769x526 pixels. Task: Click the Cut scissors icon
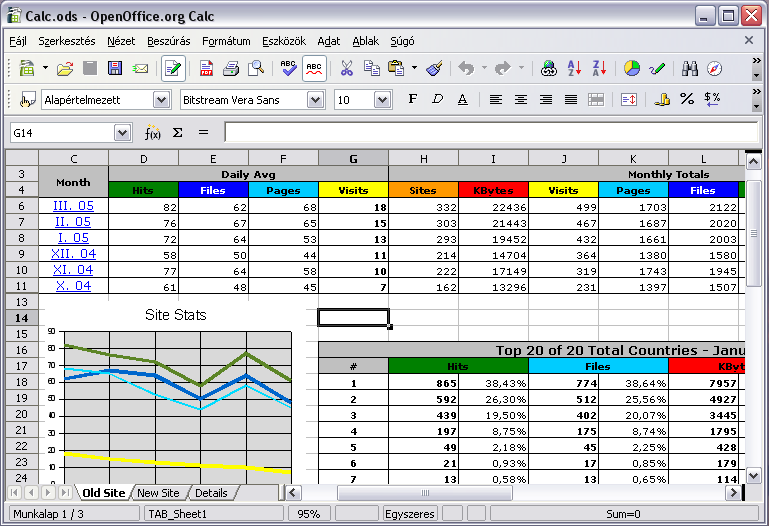(x=346, y=69)
